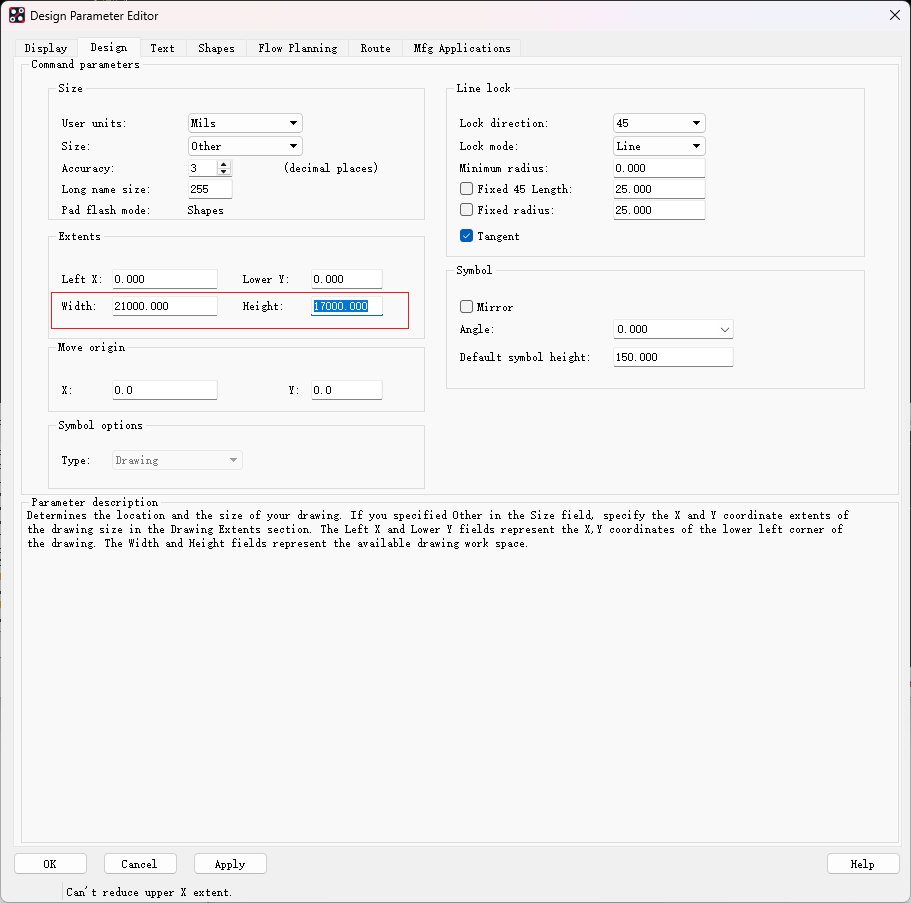Click the Fixed radius value field
911x903 pixels.
pyautogui.click(x=659, y=210)
